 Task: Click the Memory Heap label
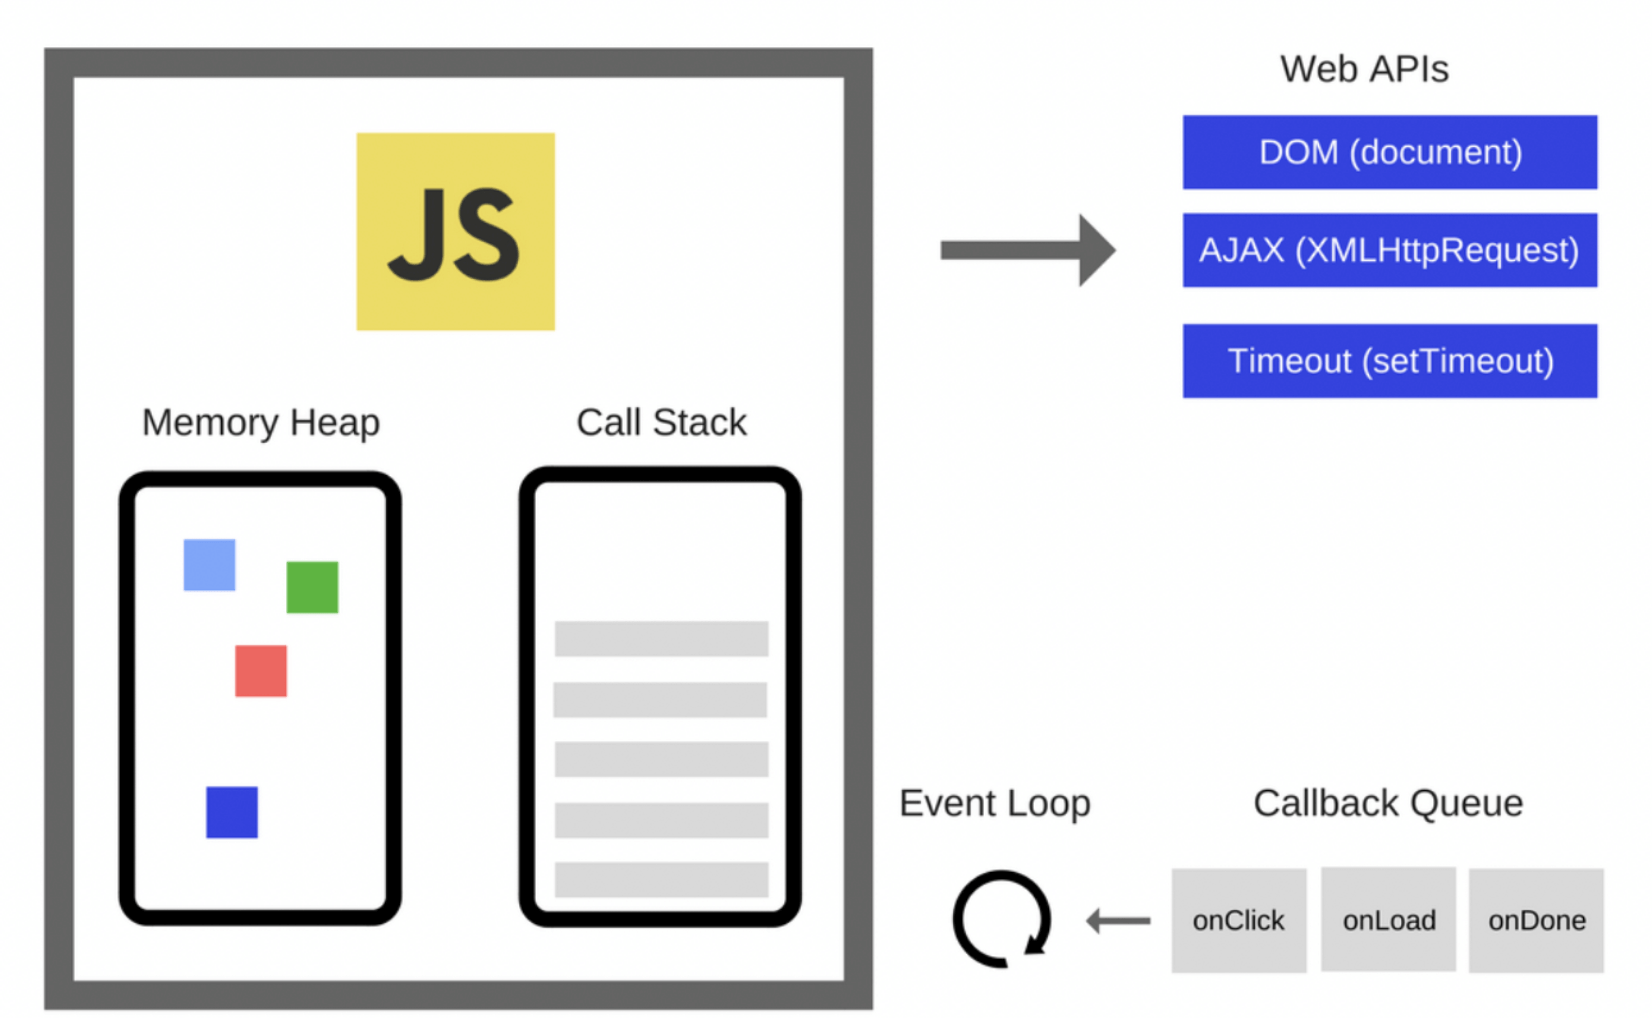click(261, 423)
